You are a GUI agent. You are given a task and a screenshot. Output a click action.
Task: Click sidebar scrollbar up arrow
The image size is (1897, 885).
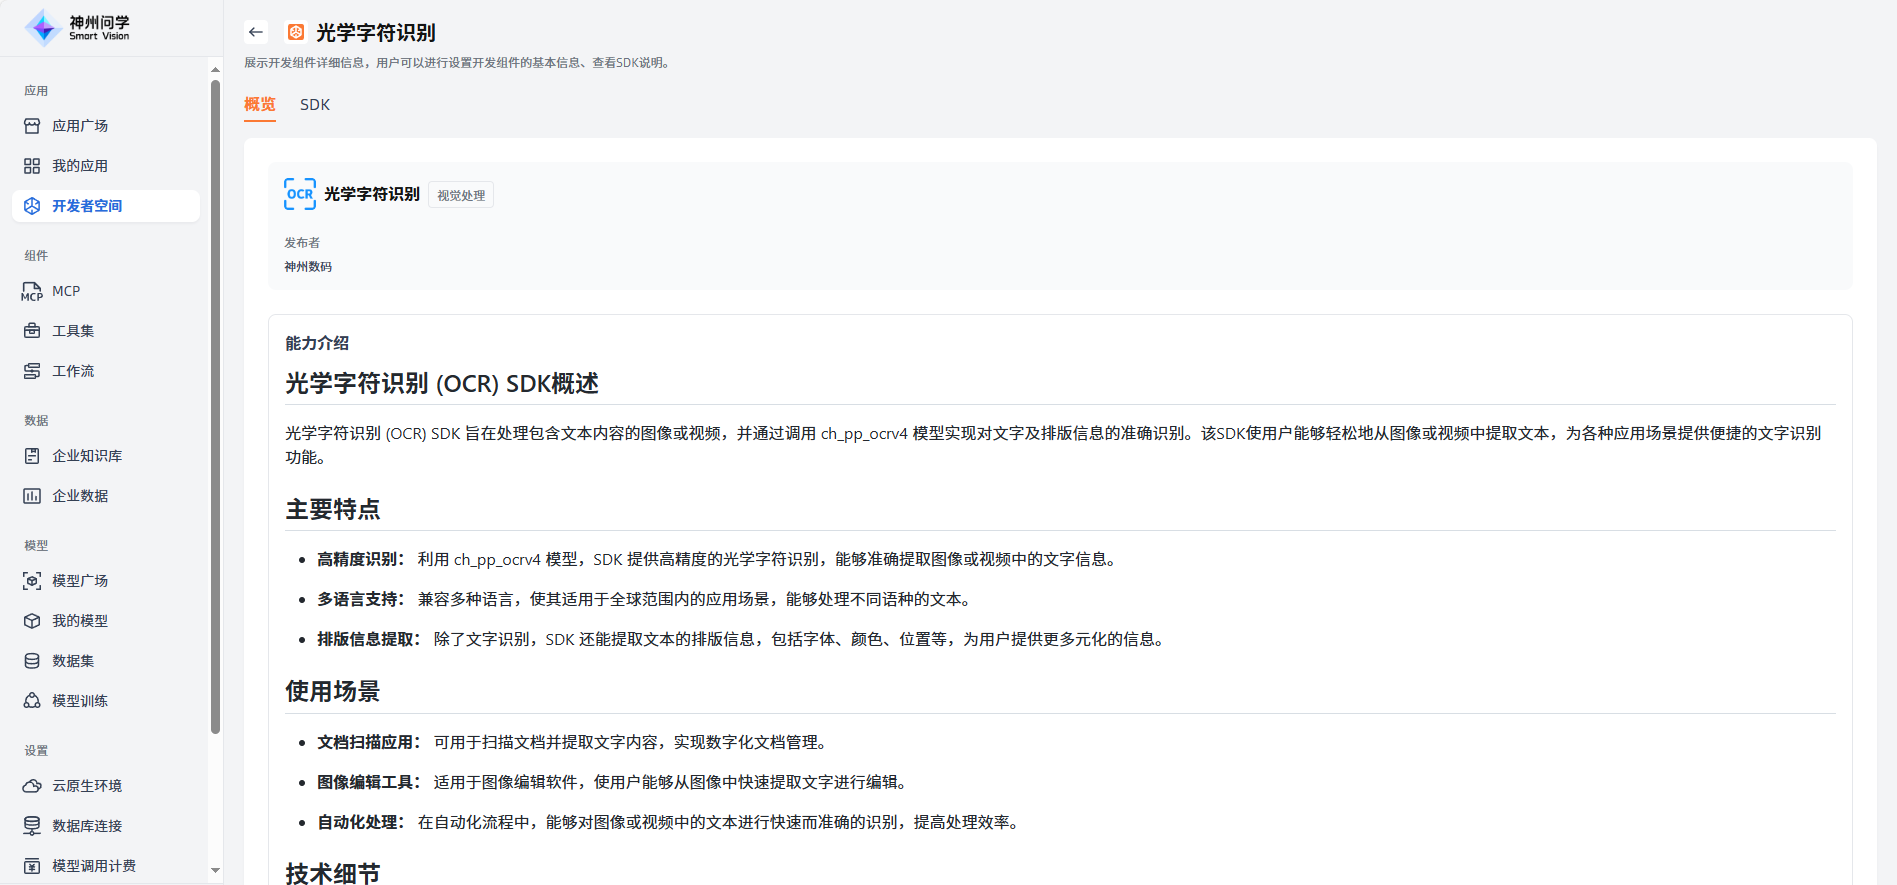[215, 69]
